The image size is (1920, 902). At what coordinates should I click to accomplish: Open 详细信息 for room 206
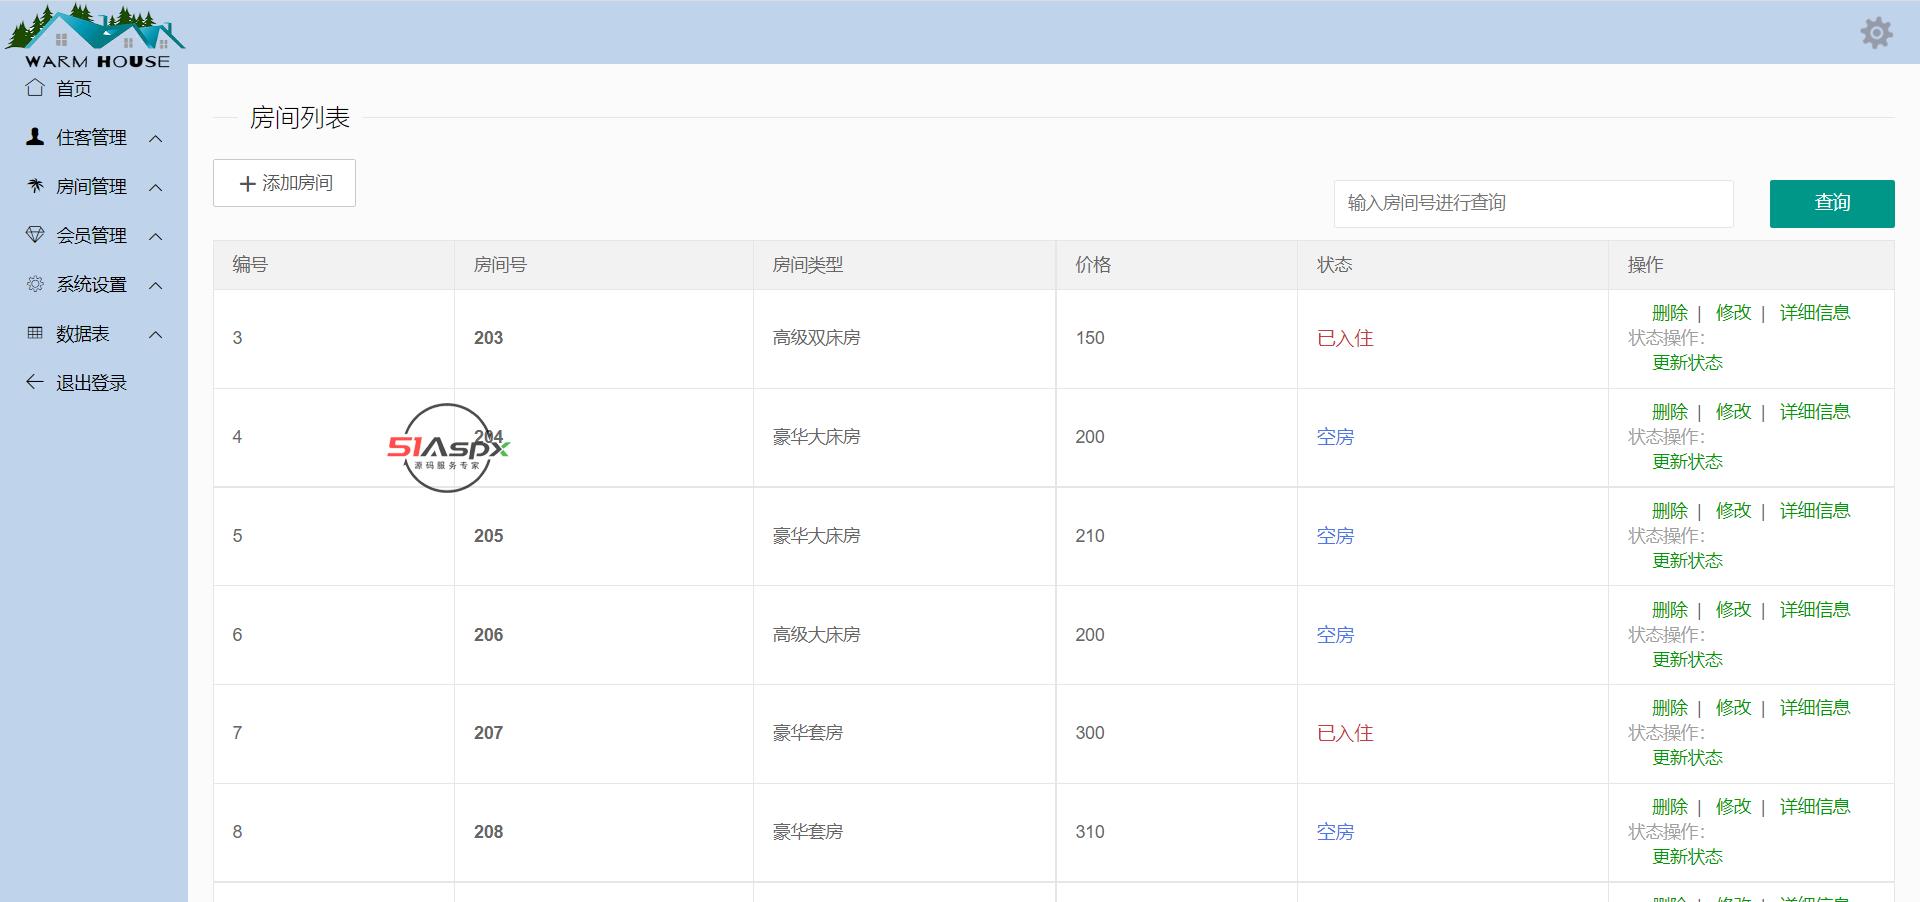click(x=1815, y=610)
